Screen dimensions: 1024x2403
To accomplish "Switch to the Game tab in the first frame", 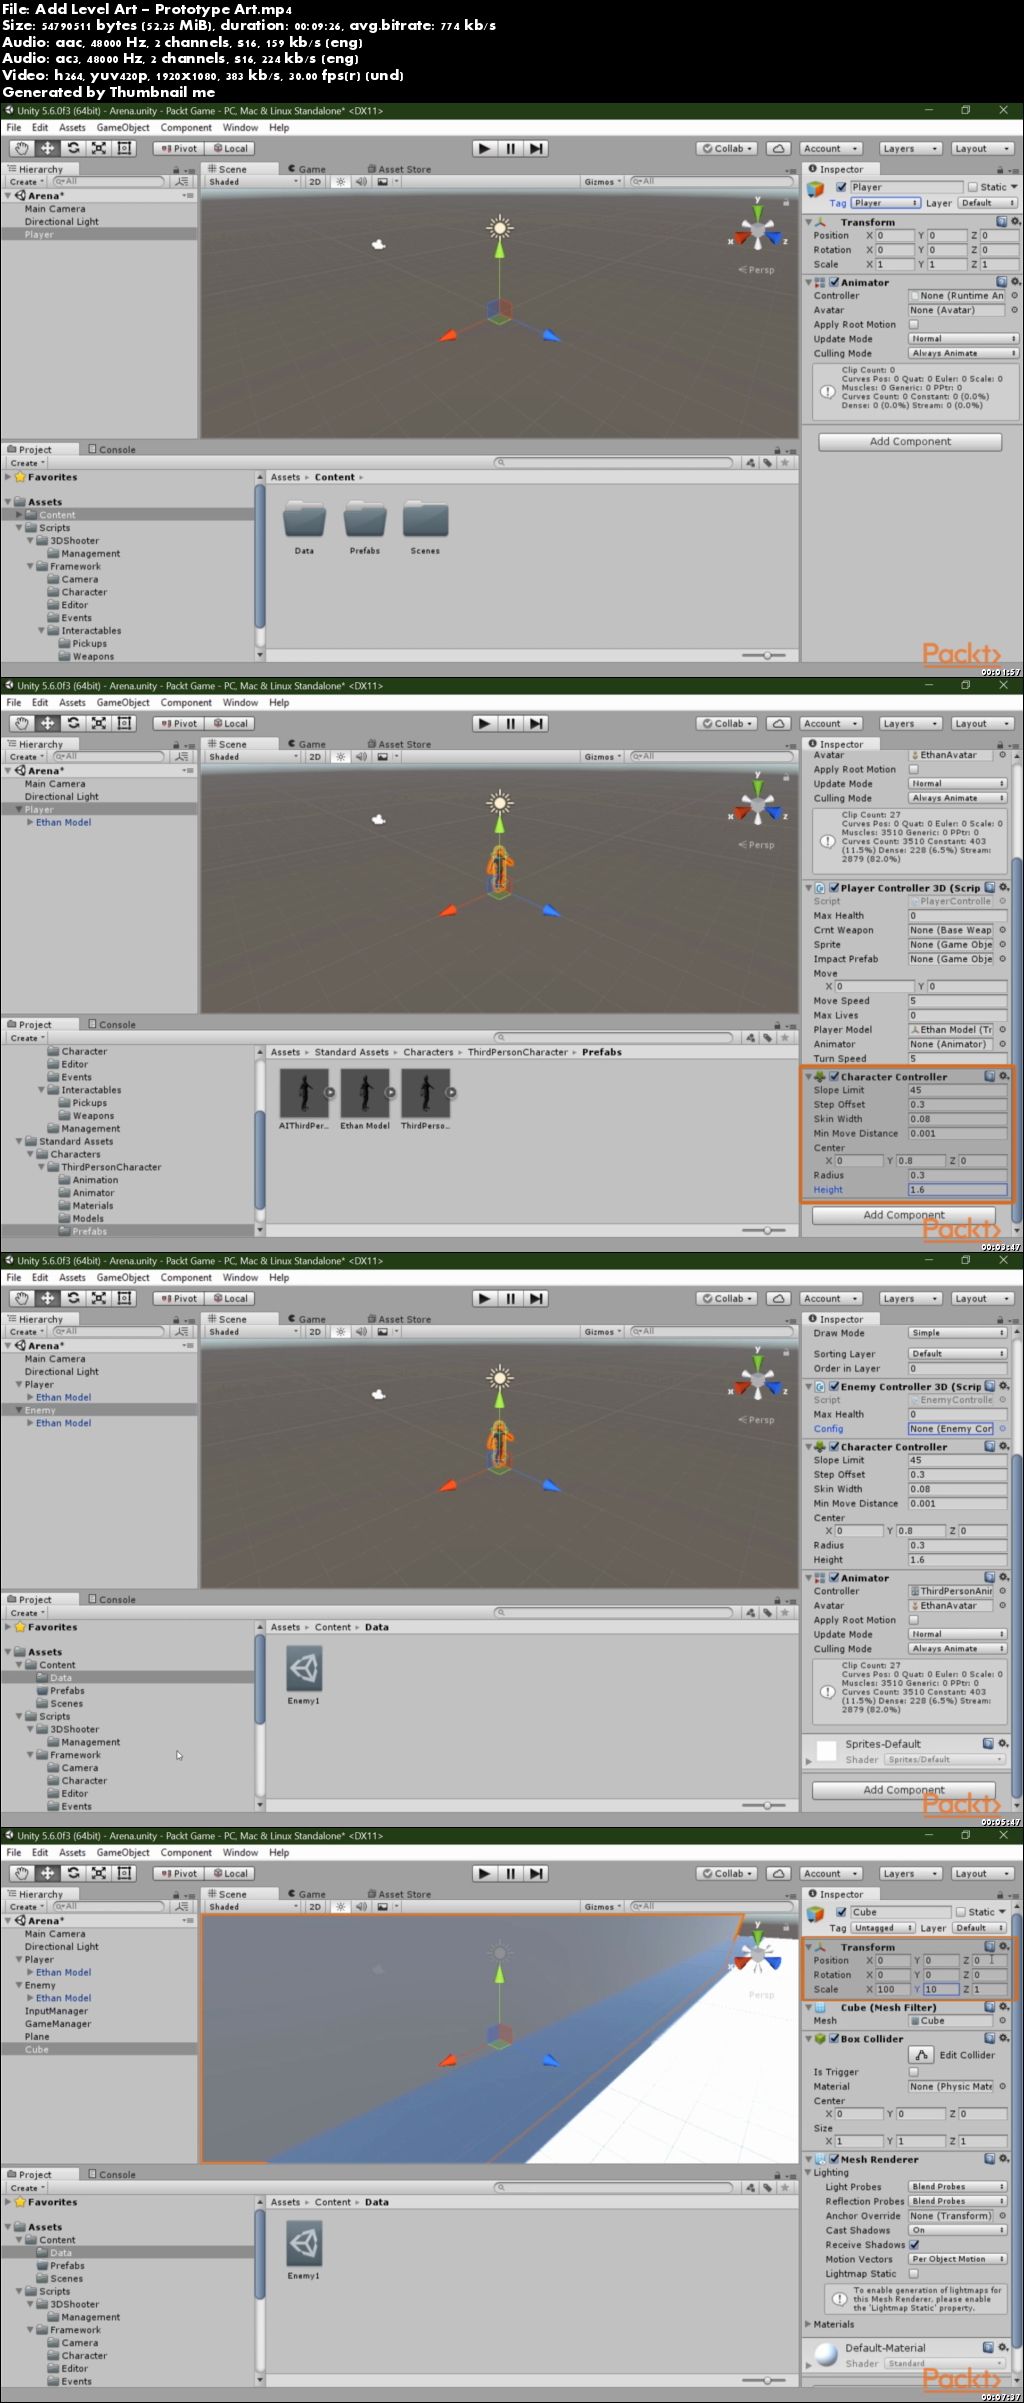I will point(306,169).
